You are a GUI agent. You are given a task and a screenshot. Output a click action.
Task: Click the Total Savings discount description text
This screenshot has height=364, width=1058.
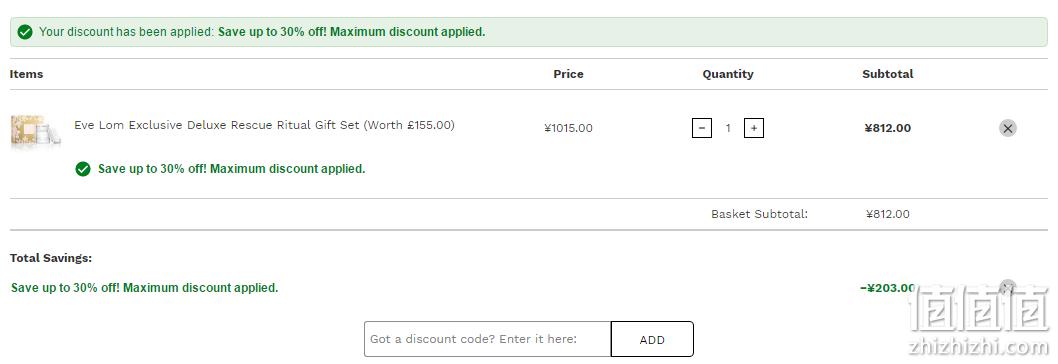point(144,288)
